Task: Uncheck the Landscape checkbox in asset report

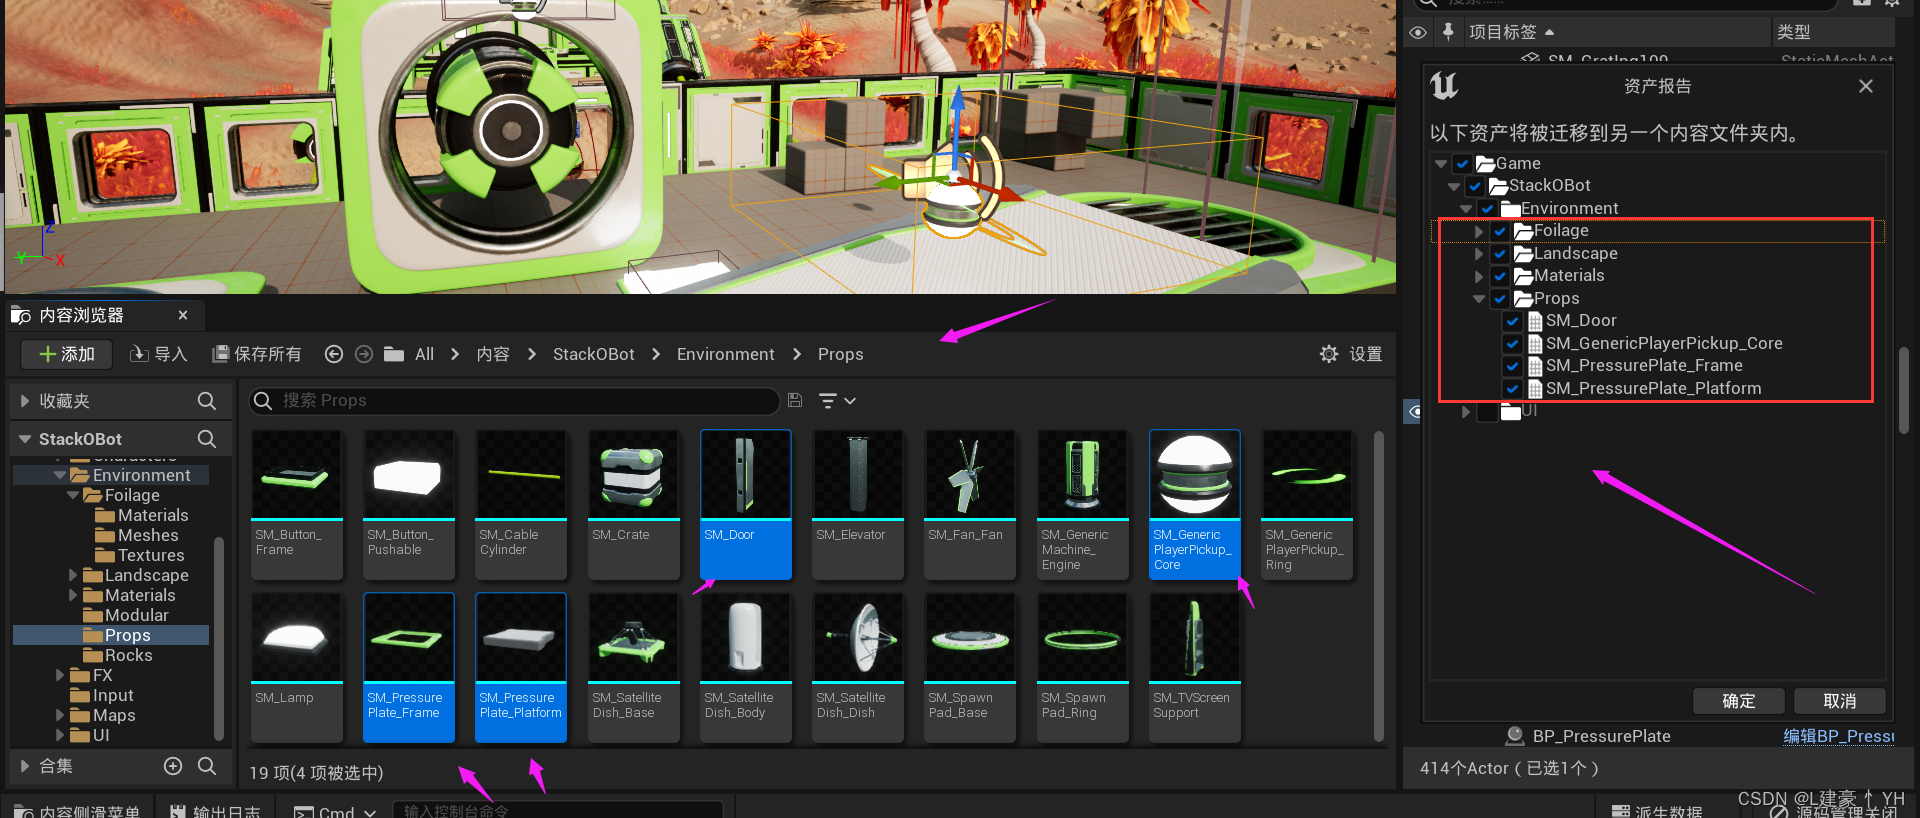Action: [x=1500, y=254]
